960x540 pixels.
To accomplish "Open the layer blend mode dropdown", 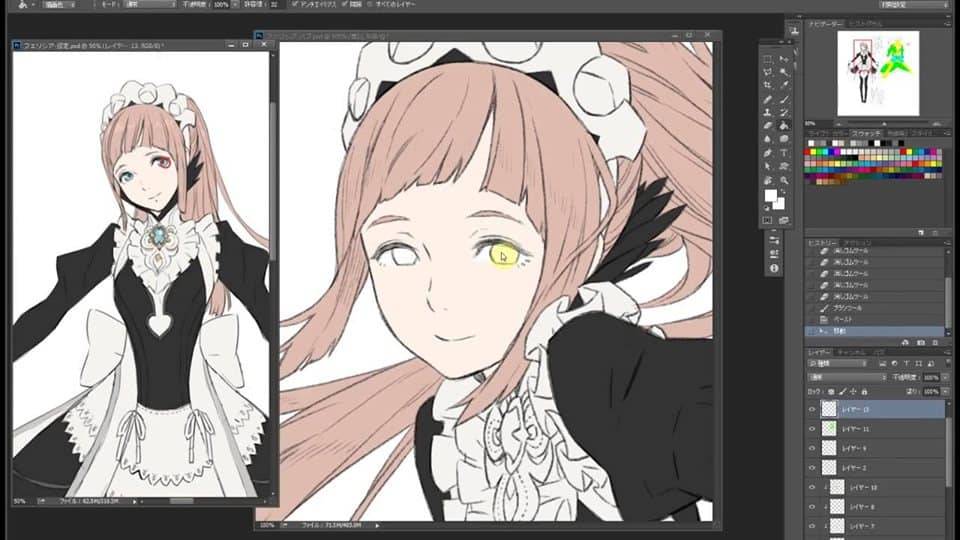I will tap(846, 377).
